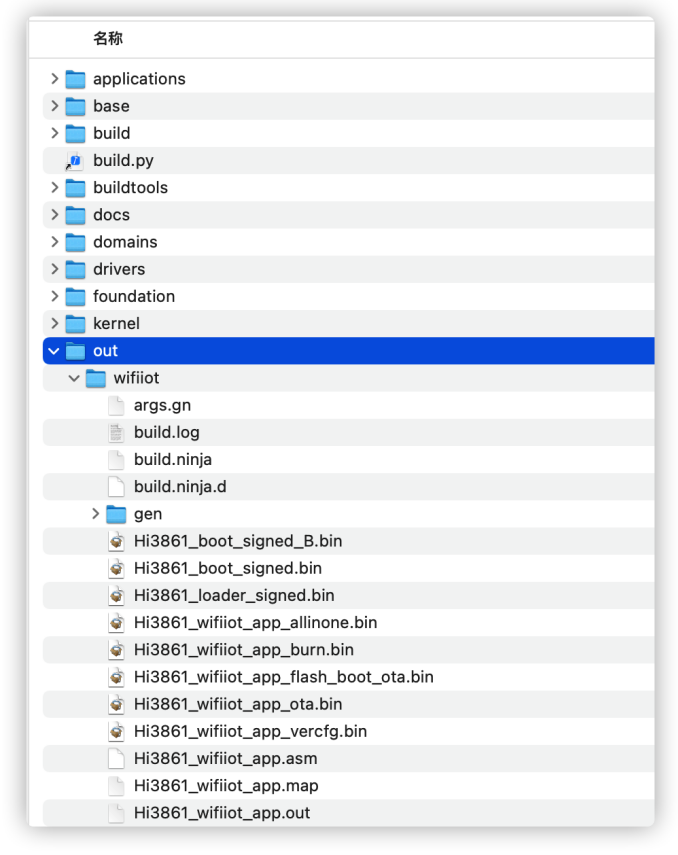
Task: Select the 'Hi3861_wifiiot_app_vercfg.bin' file name
Action: [x=250, y=732]
